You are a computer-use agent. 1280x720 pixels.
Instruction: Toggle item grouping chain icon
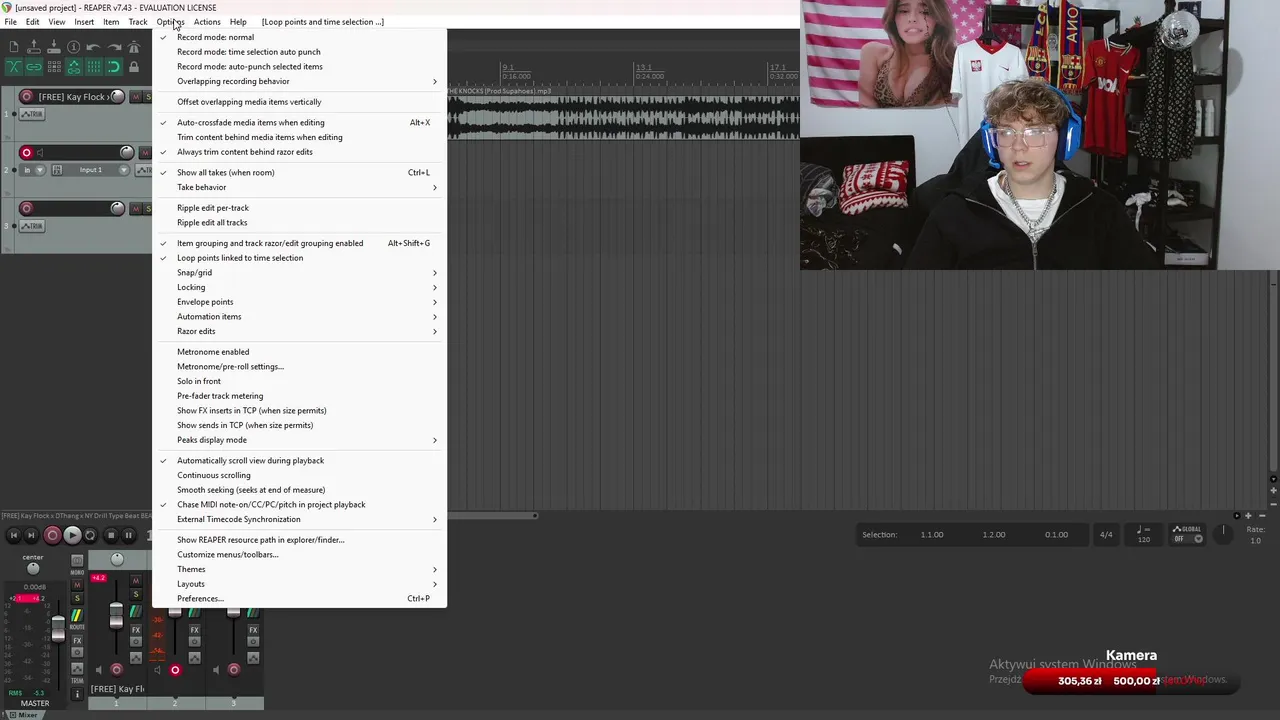tap(34, 67)
